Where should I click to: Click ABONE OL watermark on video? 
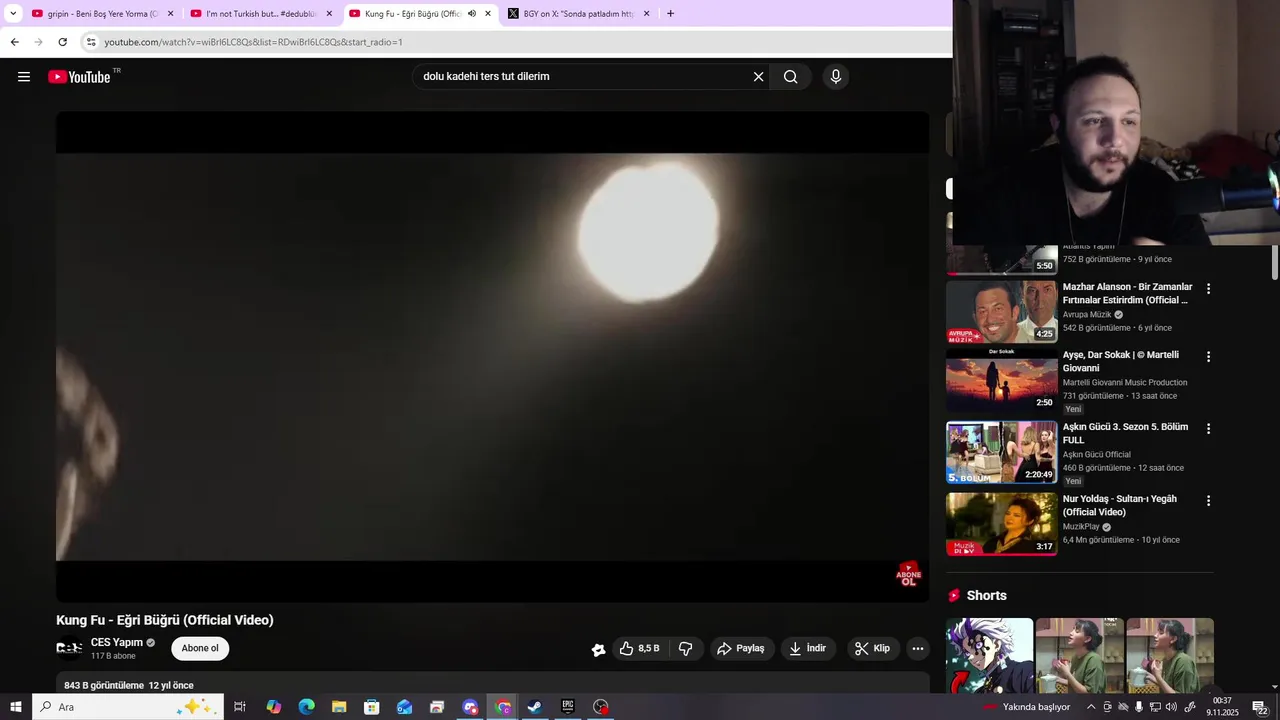tap(908, 574)
